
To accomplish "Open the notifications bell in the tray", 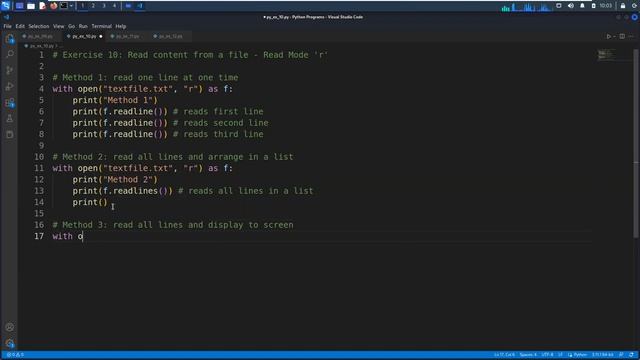I will (582, 6).
